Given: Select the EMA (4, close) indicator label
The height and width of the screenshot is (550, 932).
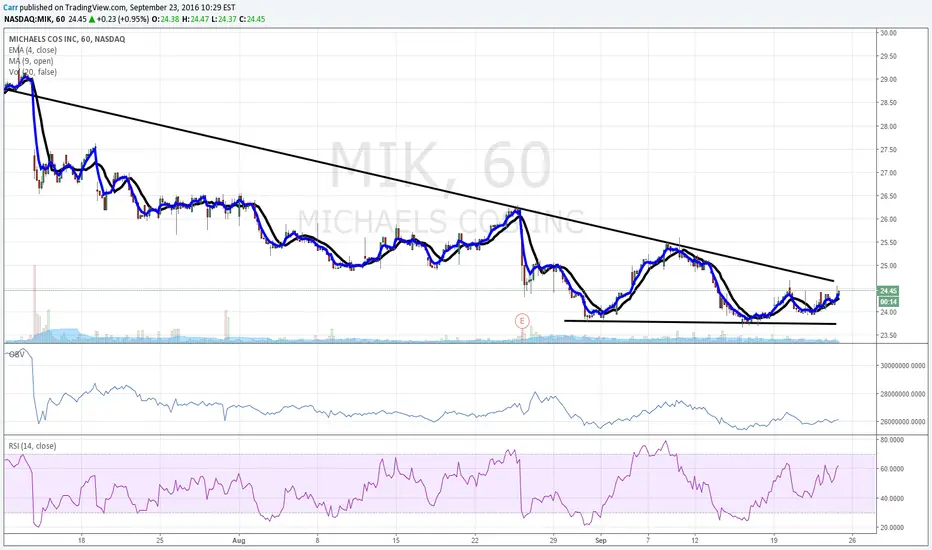Looking at the screenshot, I should (x=33, y=51).
